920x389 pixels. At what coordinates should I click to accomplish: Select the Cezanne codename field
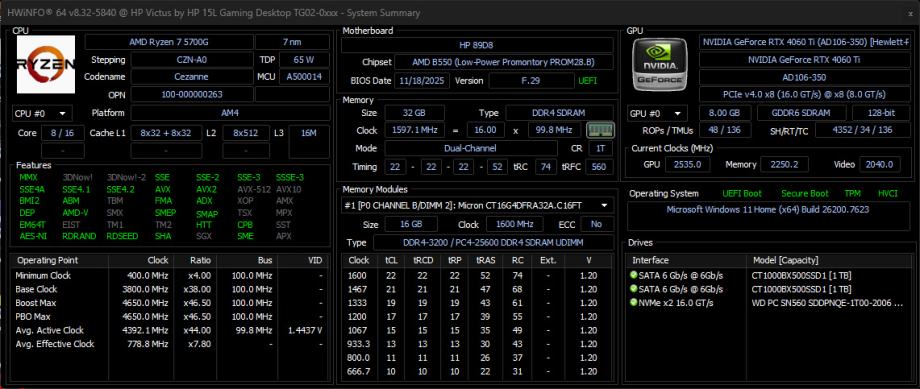(192, 77)
